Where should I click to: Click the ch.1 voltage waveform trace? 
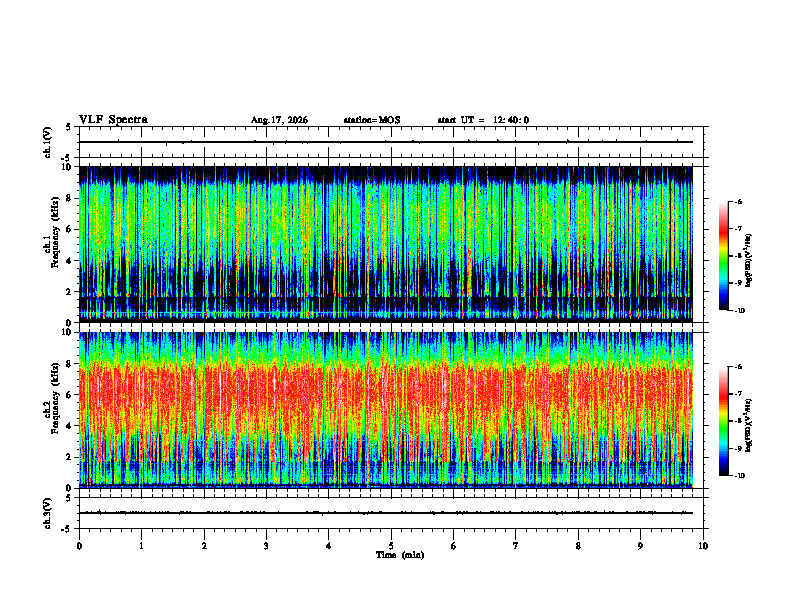(386, 142)
